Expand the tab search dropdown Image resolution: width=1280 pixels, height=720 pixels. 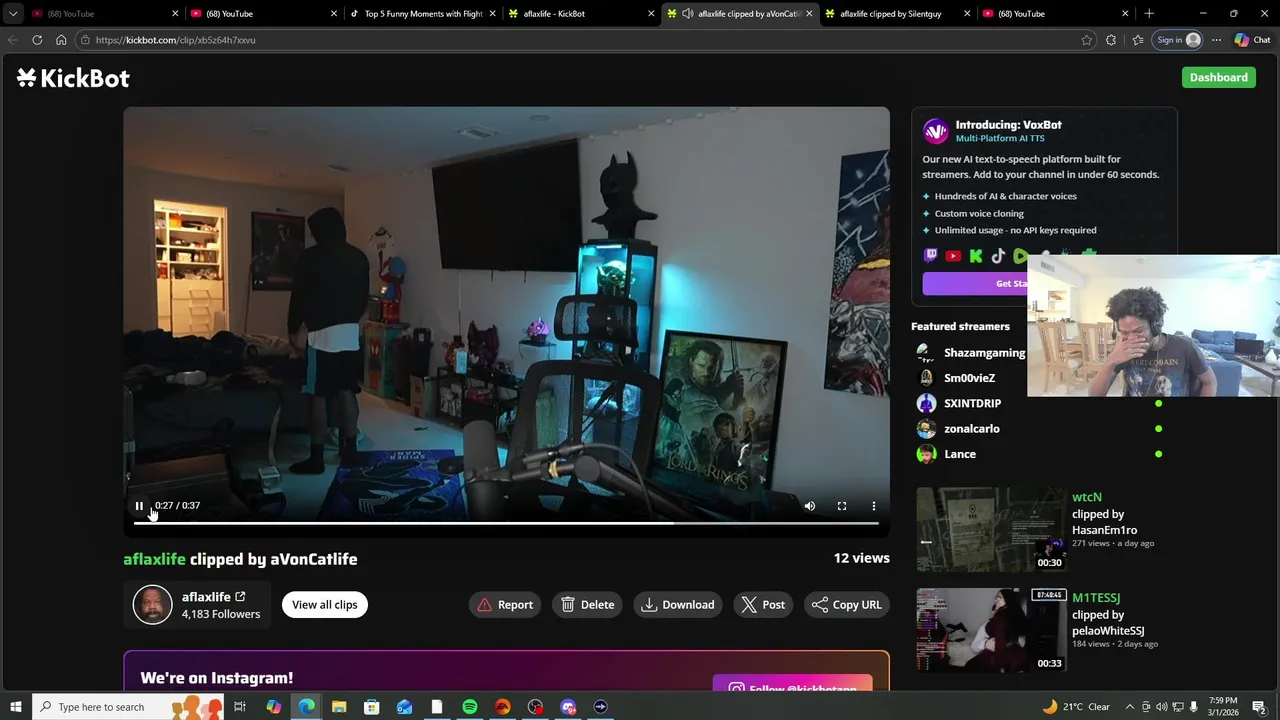13,14
